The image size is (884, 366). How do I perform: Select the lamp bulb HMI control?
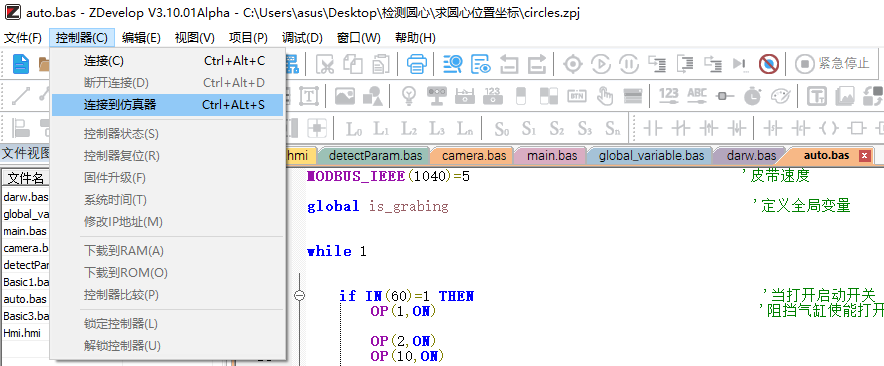tap(409, 96)
